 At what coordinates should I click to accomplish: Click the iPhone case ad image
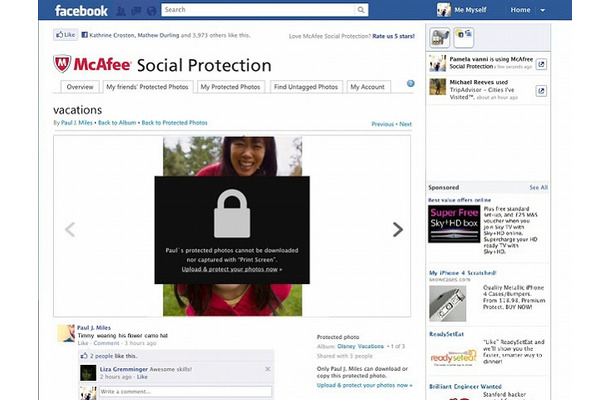[447, 304]
